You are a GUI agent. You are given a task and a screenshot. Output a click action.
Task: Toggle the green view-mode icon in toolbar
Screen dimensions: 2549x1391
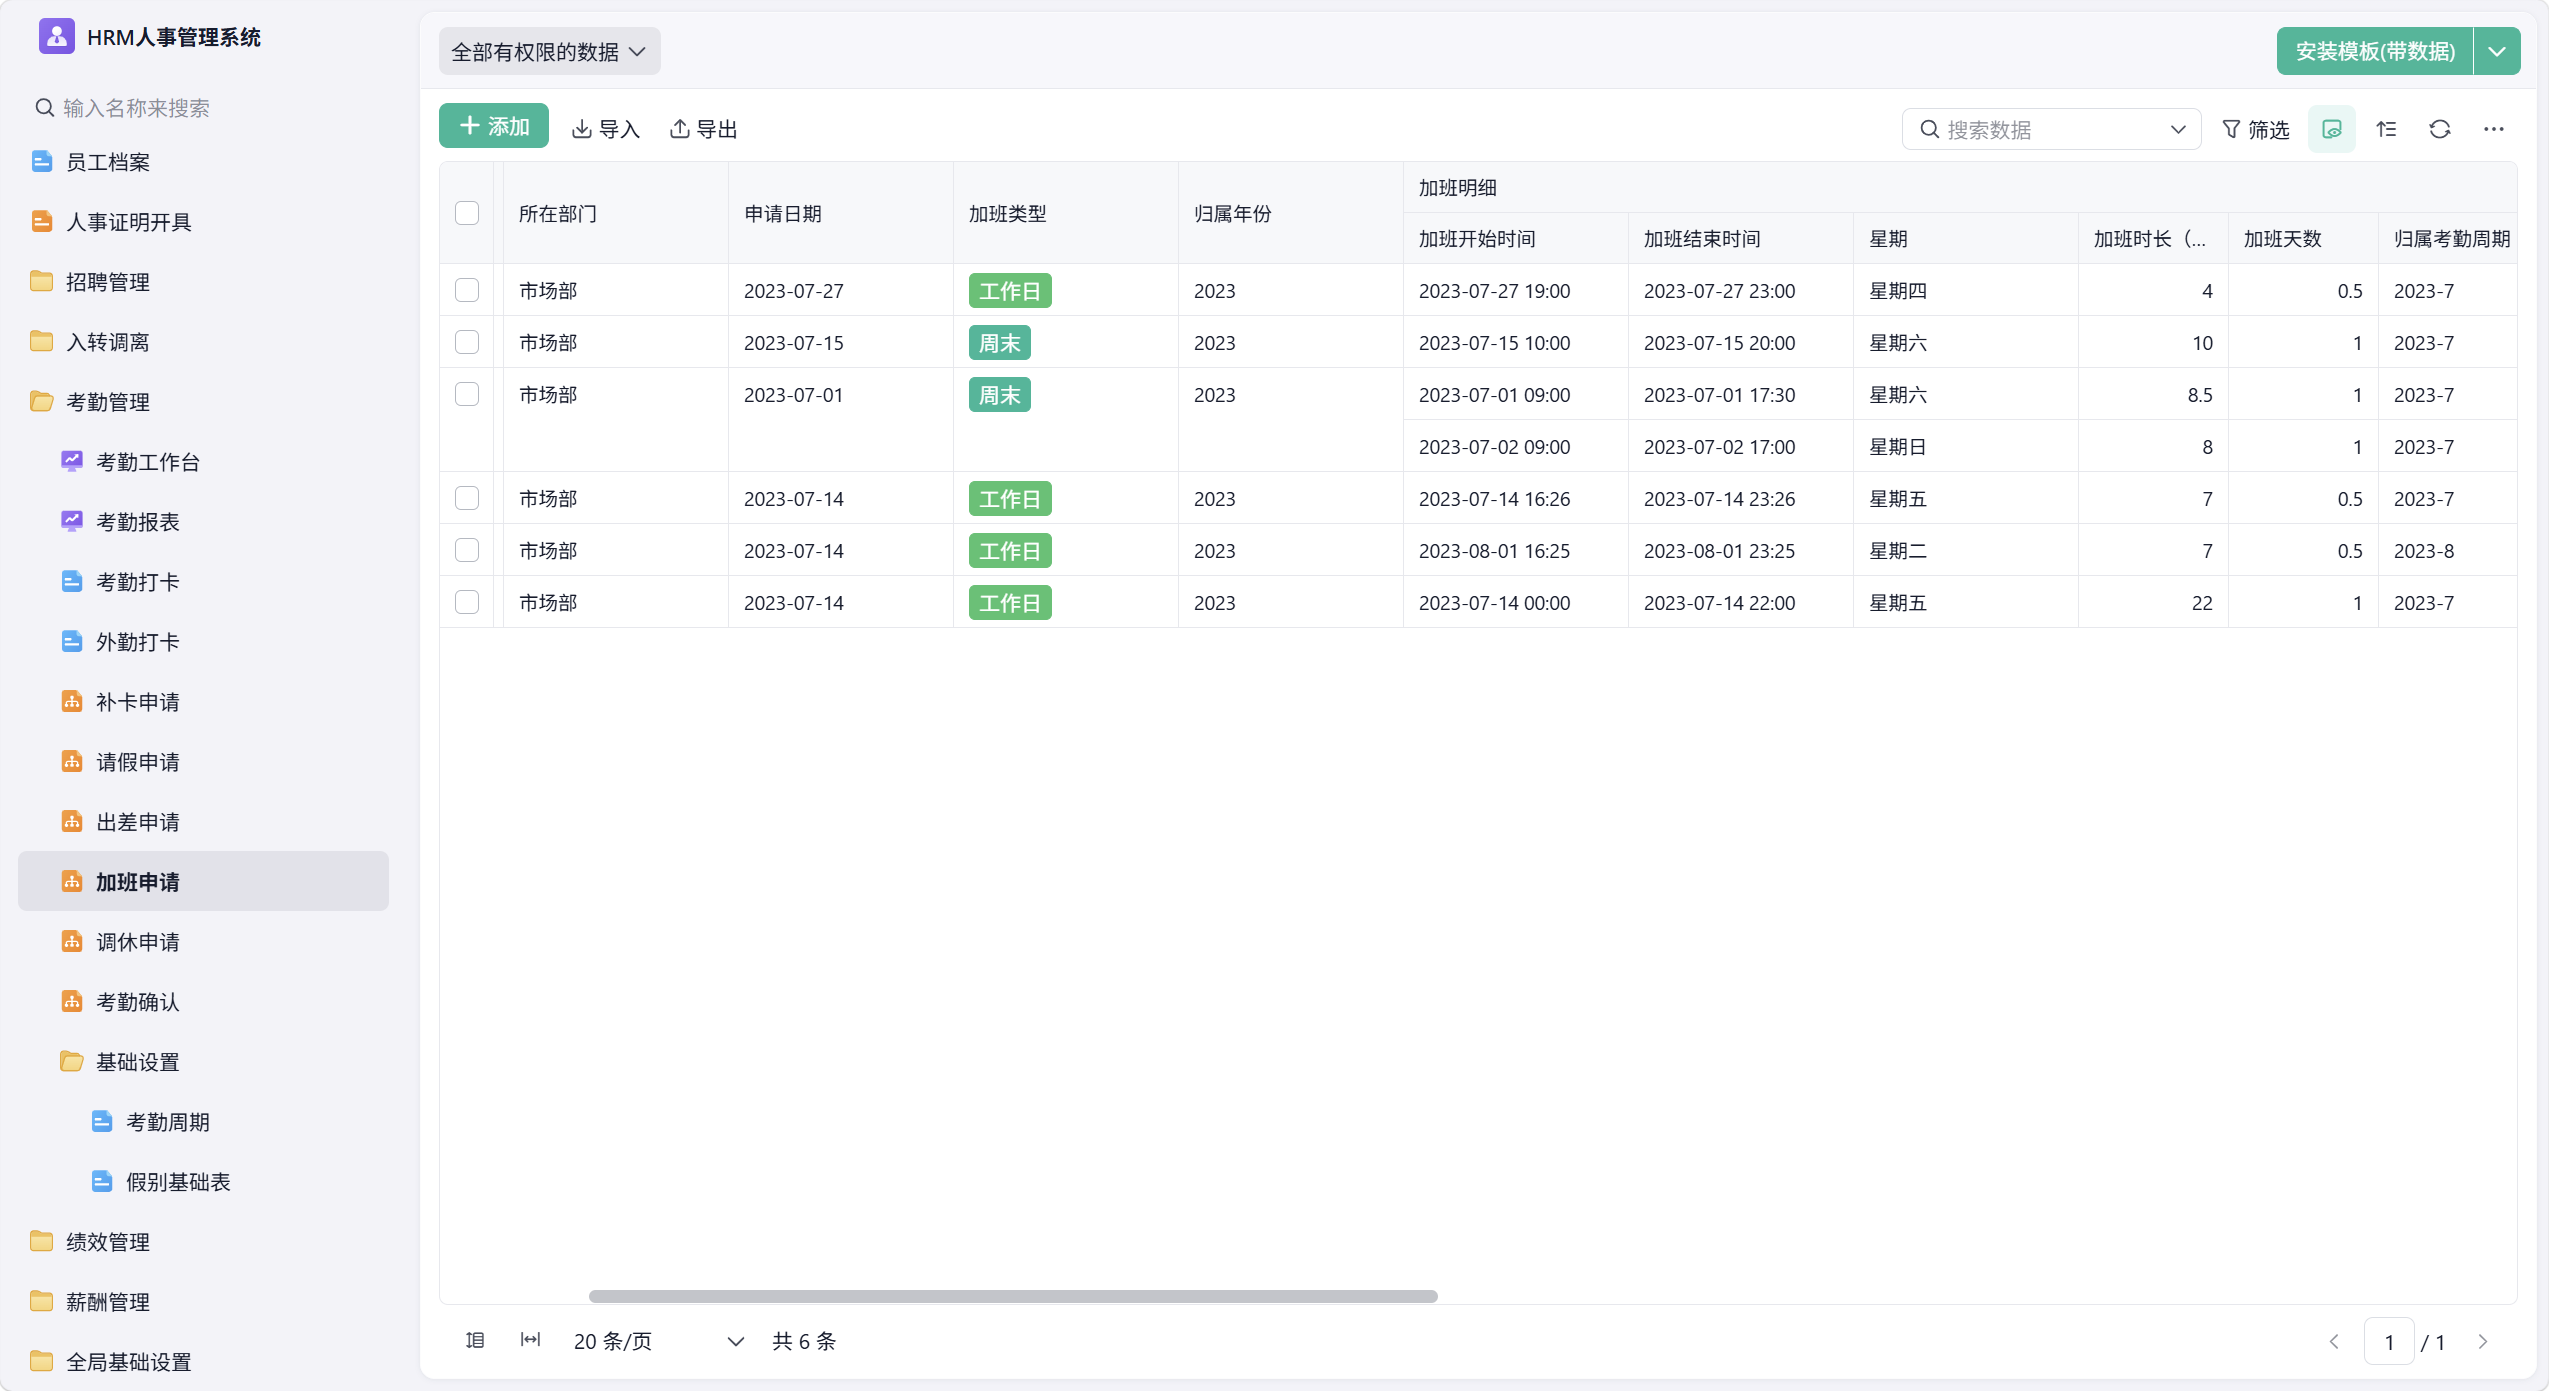[2332, 129]
